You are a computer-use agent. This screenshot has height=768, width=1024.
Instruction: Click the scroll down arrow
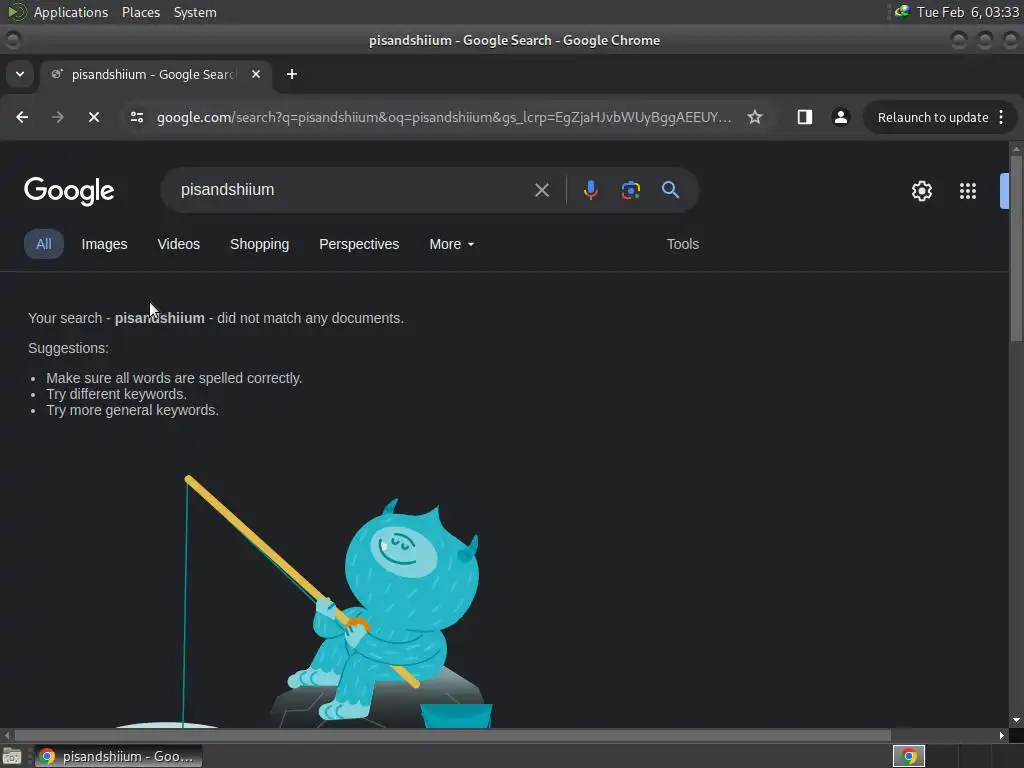1016,720
